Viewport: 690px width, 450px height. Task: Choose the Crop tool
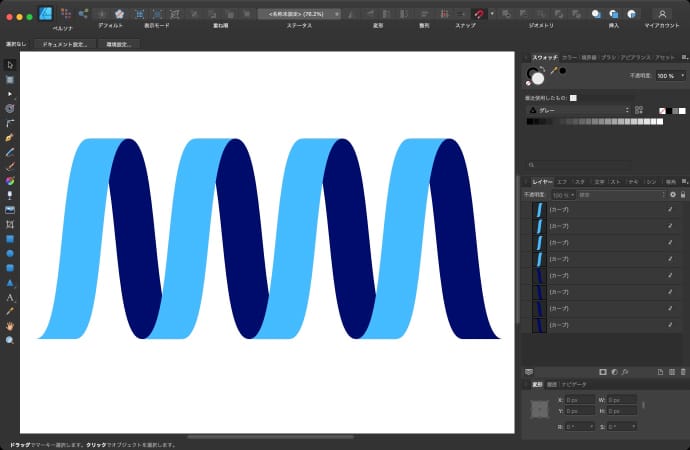tap(10, 225)
